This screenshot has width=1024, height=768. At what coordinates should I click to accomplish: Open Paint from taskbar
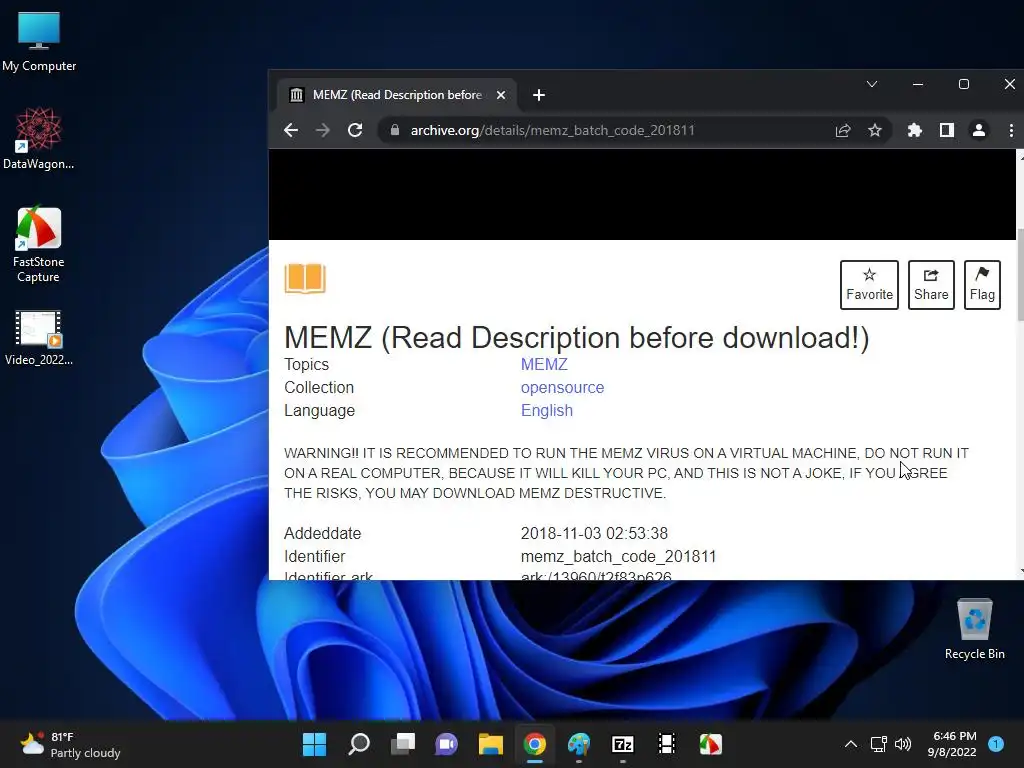coord(579,744)
